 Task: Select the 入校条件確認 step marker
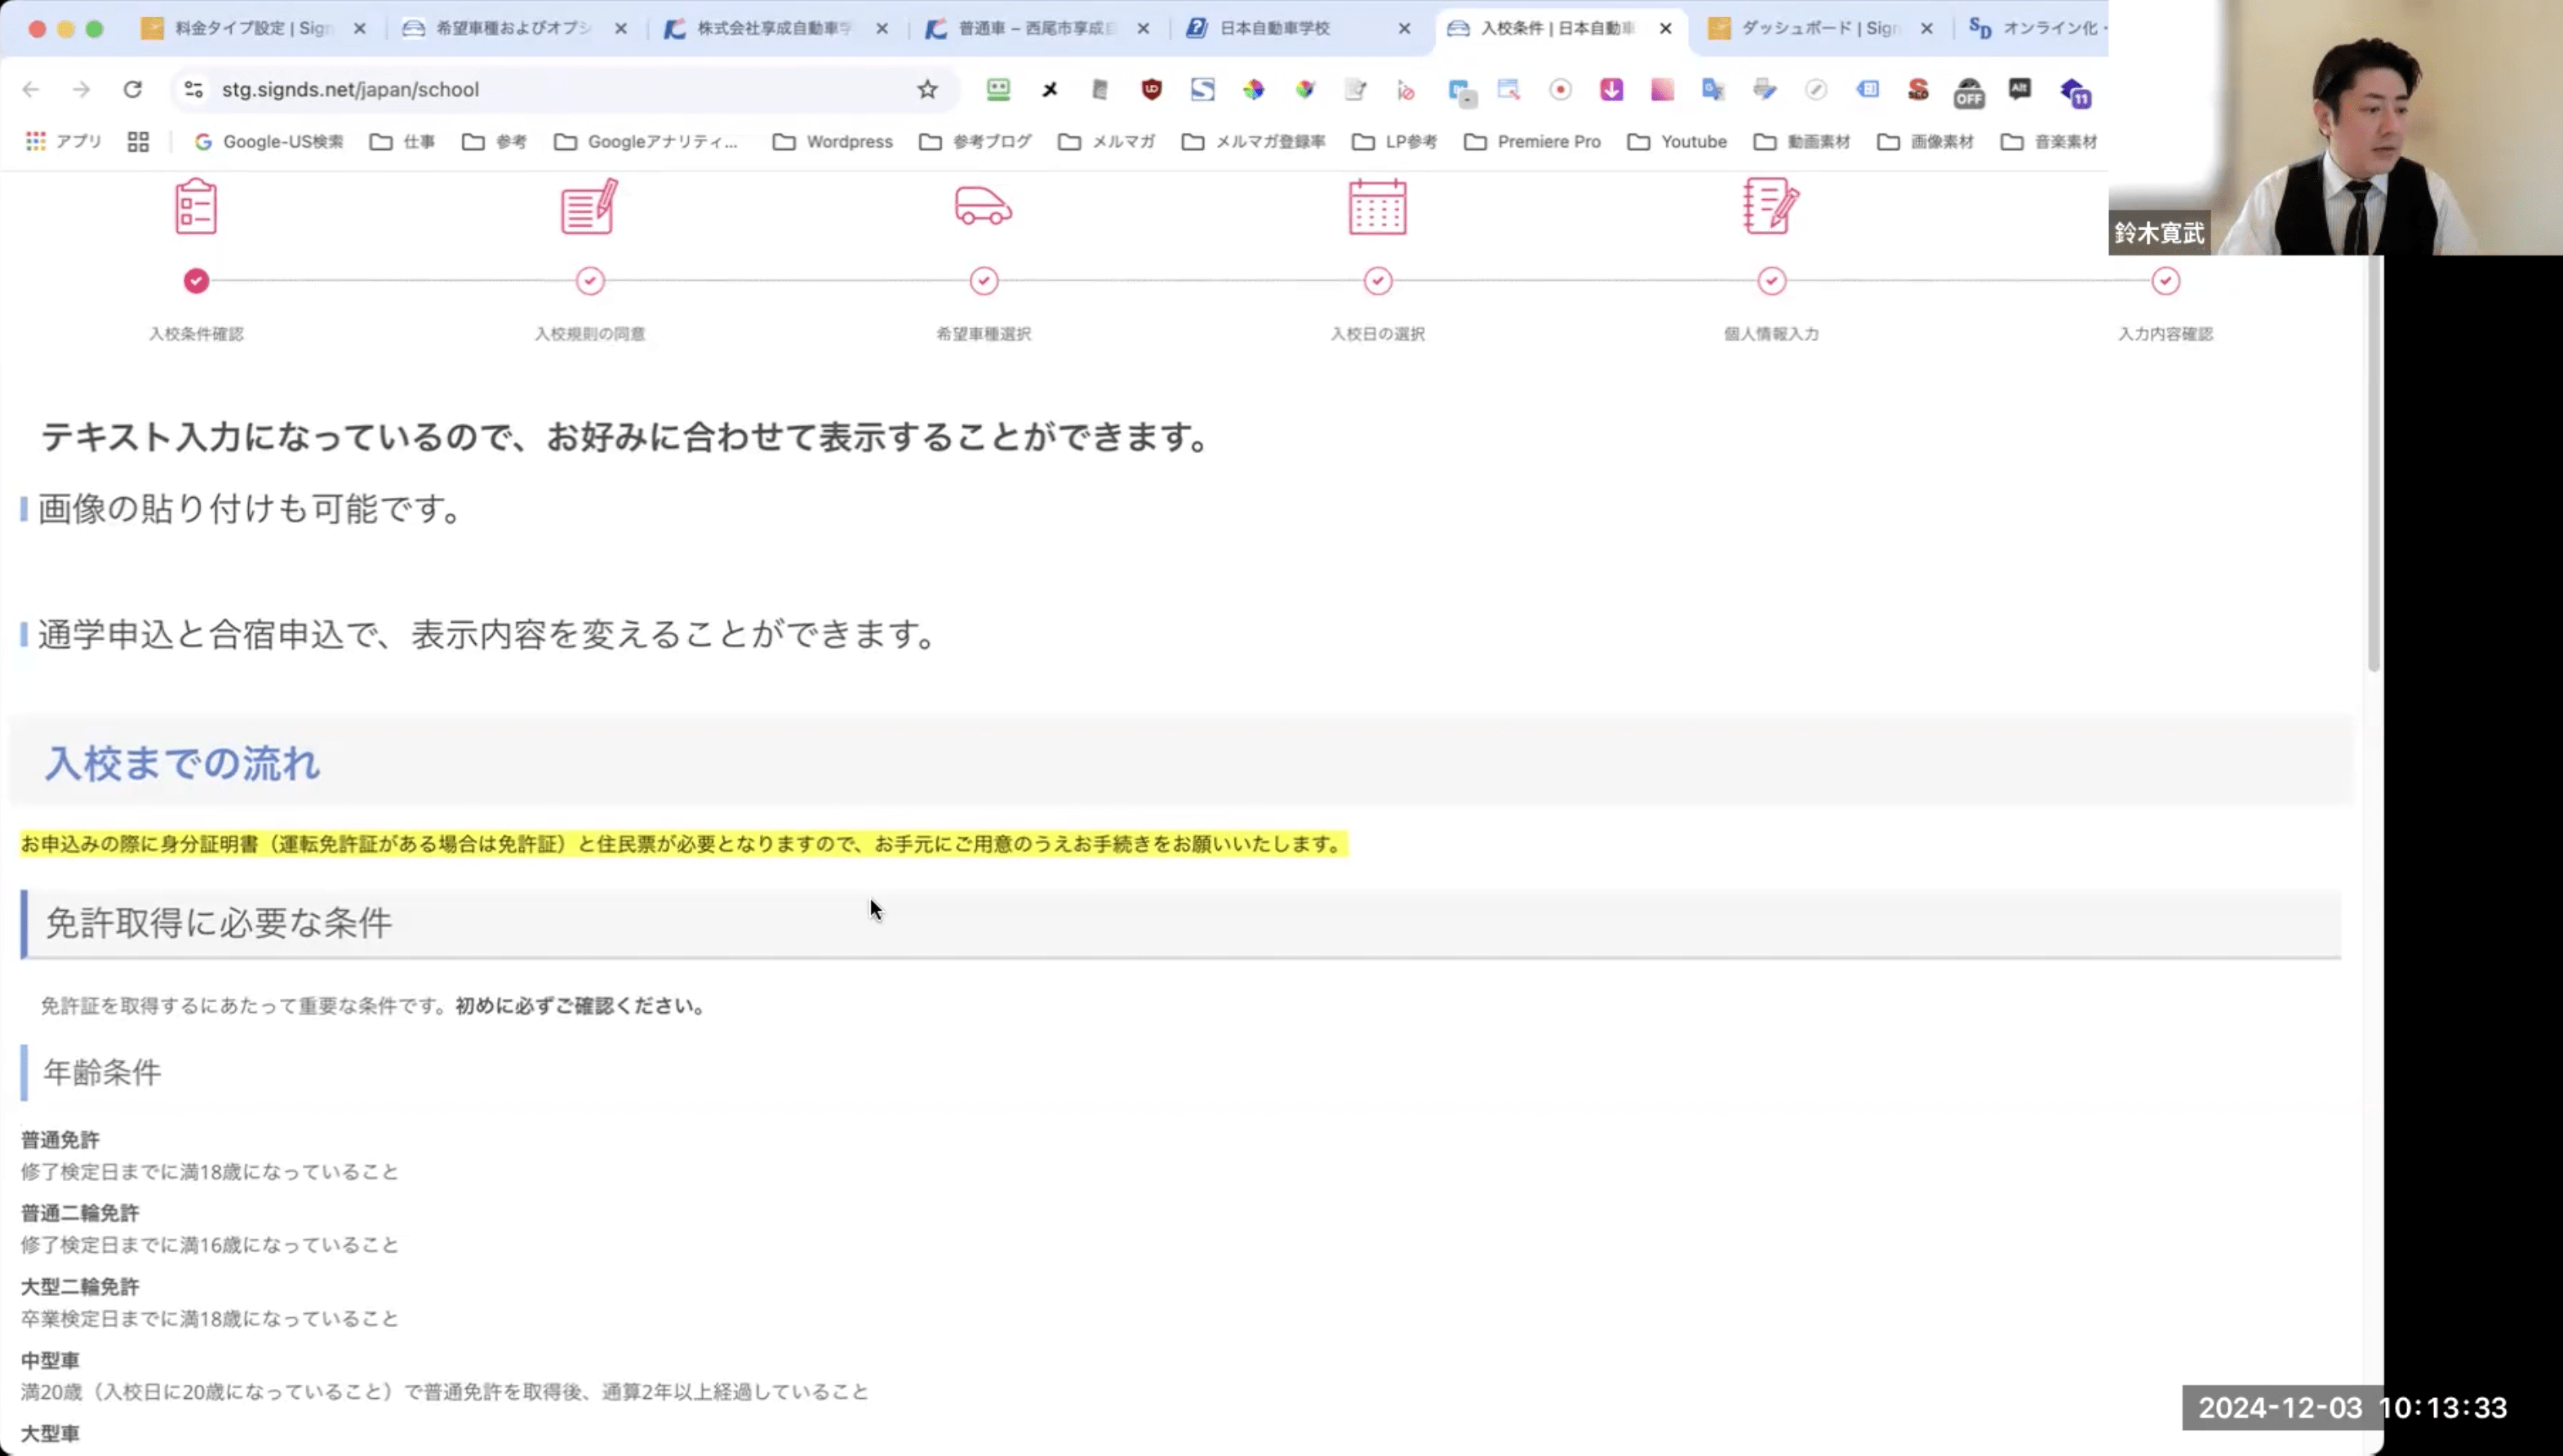196,281
